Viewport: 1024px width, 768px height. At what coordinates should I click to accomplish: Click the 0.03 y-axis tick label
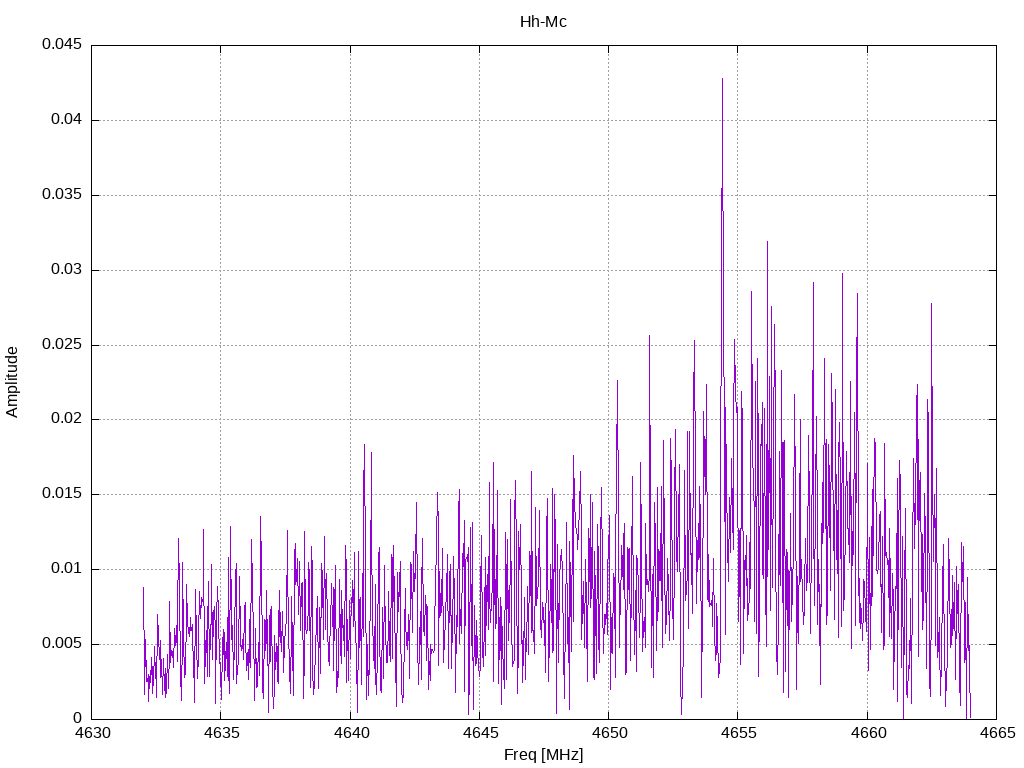65,270
